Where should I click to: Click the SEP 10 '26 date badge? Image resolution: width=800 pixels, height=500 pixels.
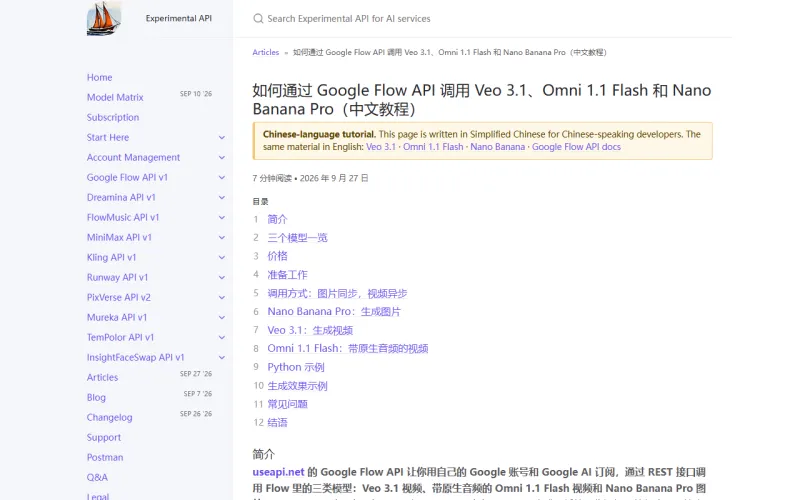[196, 94]
